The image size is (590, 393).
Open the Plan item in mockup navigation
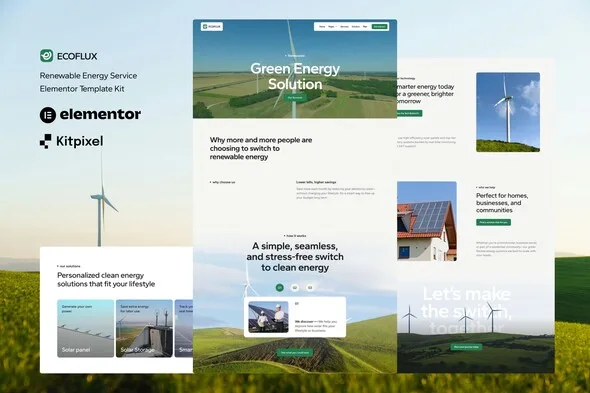click(365, 27)
